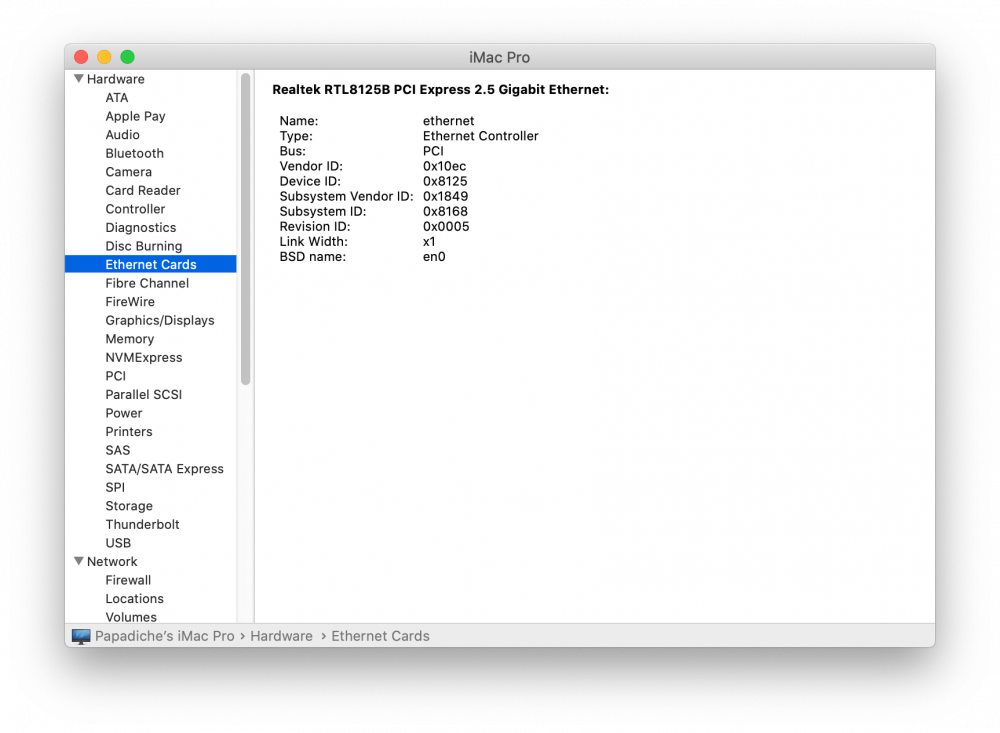Click Ethernet Cards in the path bar

pos(381,636)
